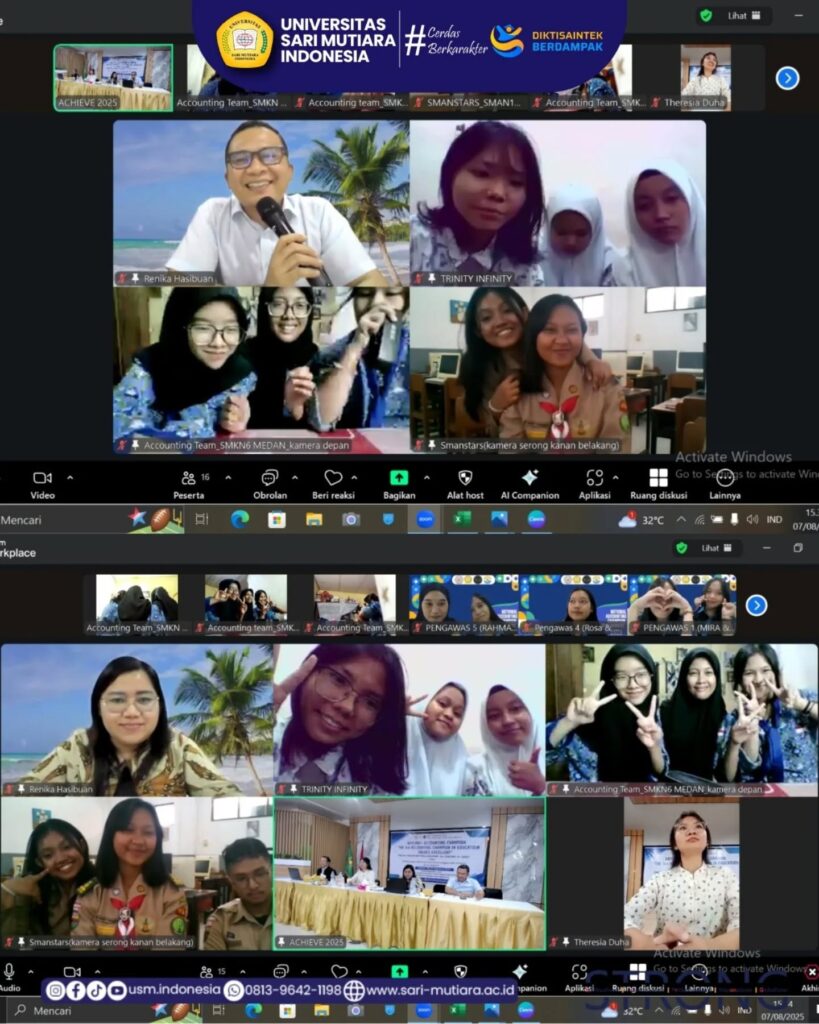This screenshot has height=1024, width=819.
Task: Click ACHIEVE 2025 video tile, lower window
Action: tap(410, 873)
